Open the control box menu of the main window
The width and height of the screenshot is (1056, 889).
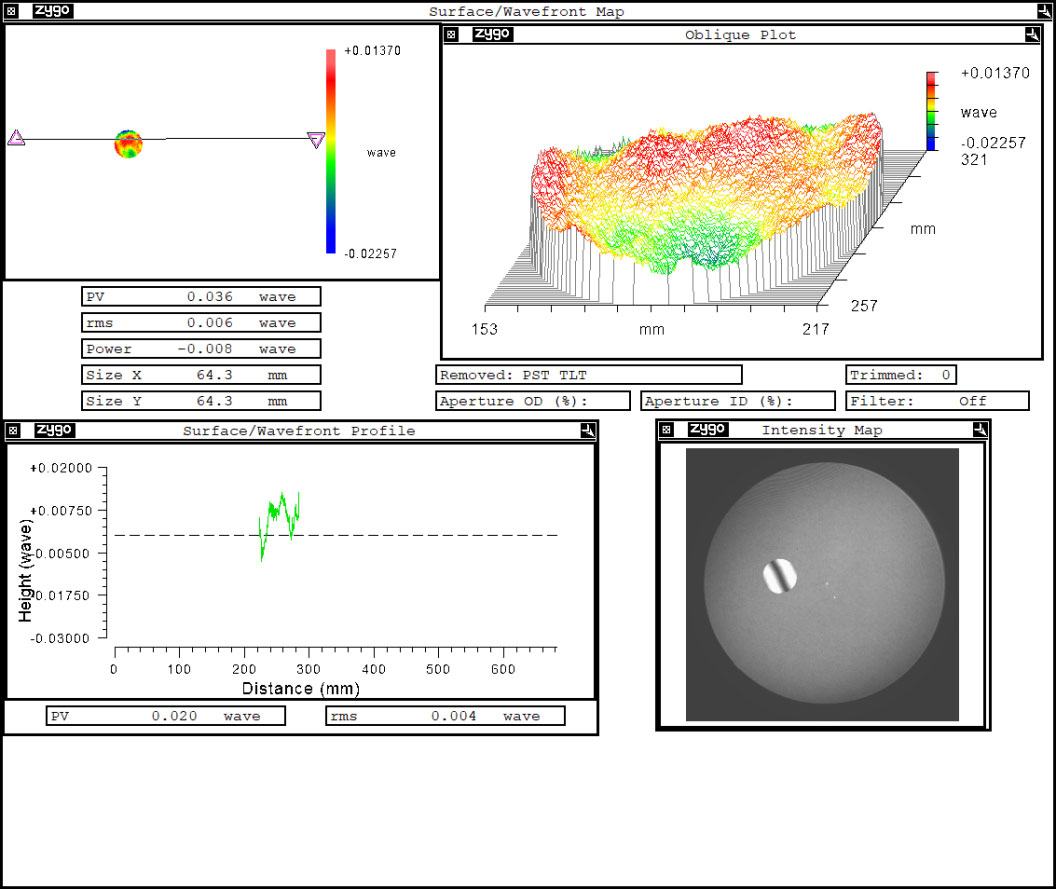(11, 11)
